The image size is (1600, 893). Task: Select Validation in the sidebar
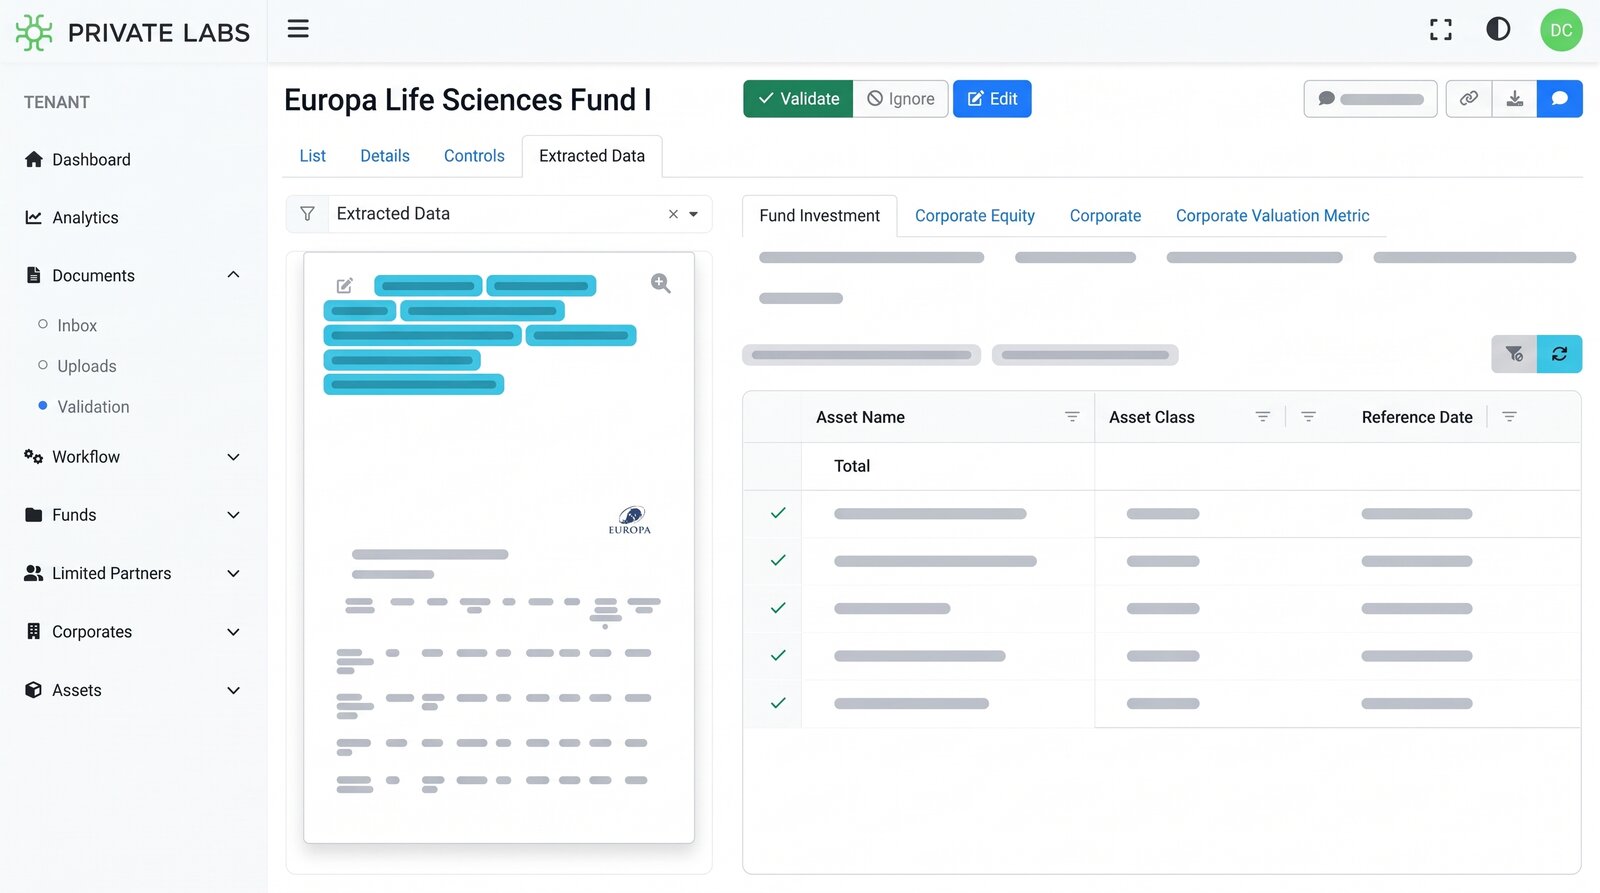point(93,407)
